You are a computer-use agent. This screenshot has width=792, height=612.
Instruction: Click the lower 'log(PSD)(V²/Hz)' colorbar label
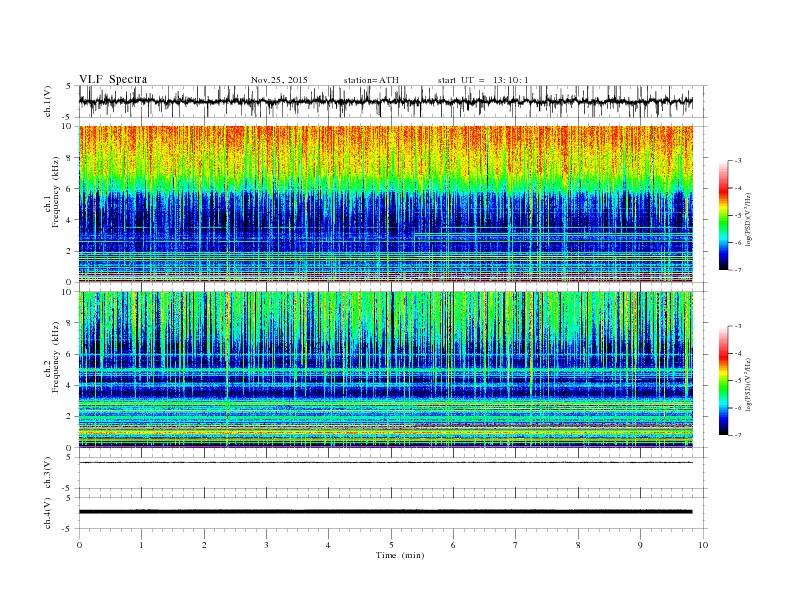[748, 383]
